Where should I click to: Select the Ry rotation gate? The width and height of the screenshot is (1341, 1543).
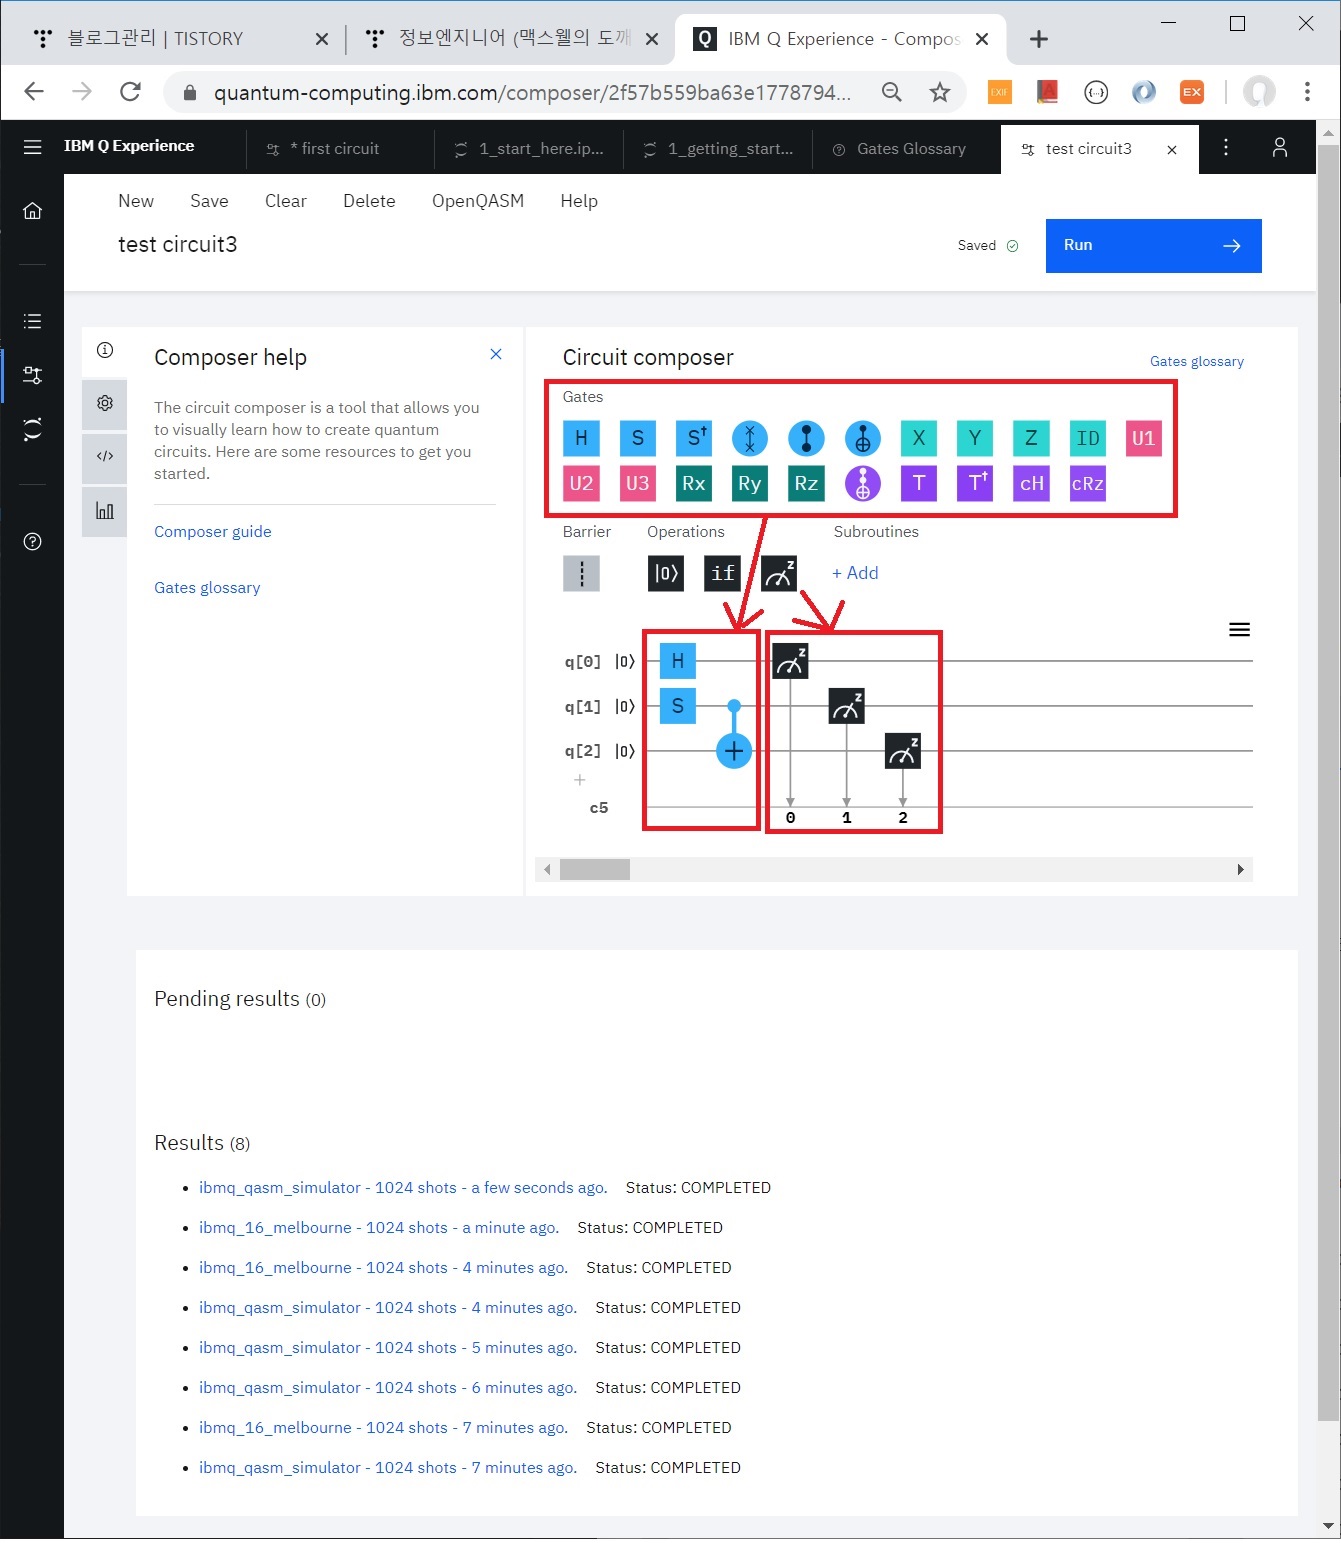(x=750, y=484)
